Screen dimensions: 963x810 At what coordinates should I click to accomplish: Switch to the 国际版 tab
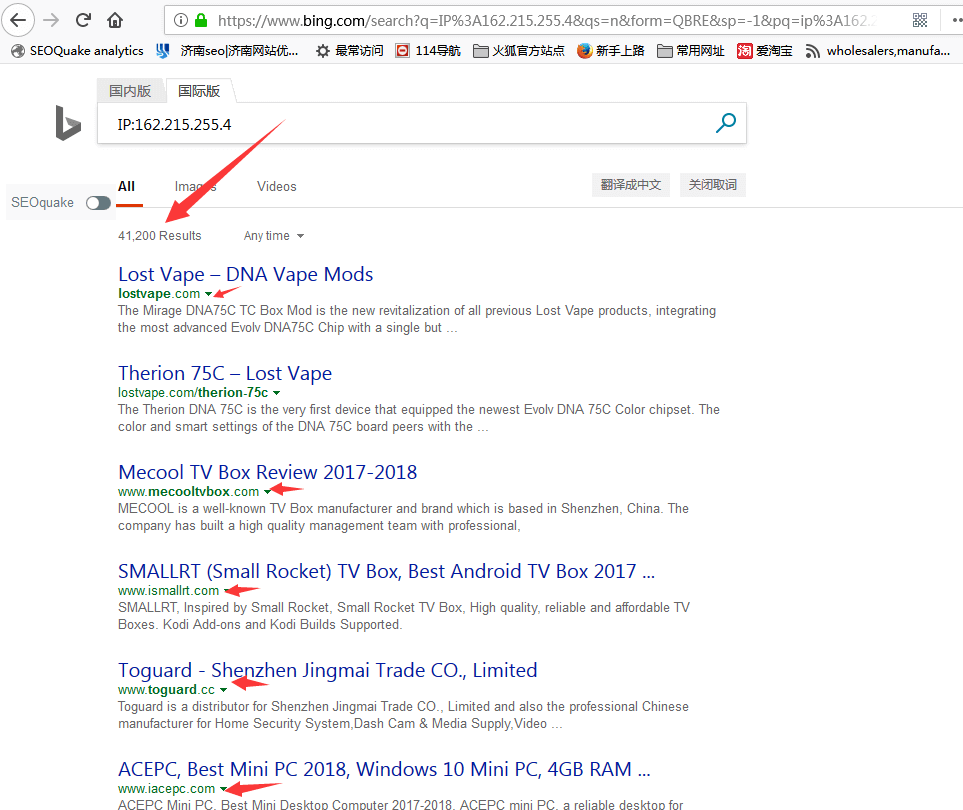(x=199, y=91)
